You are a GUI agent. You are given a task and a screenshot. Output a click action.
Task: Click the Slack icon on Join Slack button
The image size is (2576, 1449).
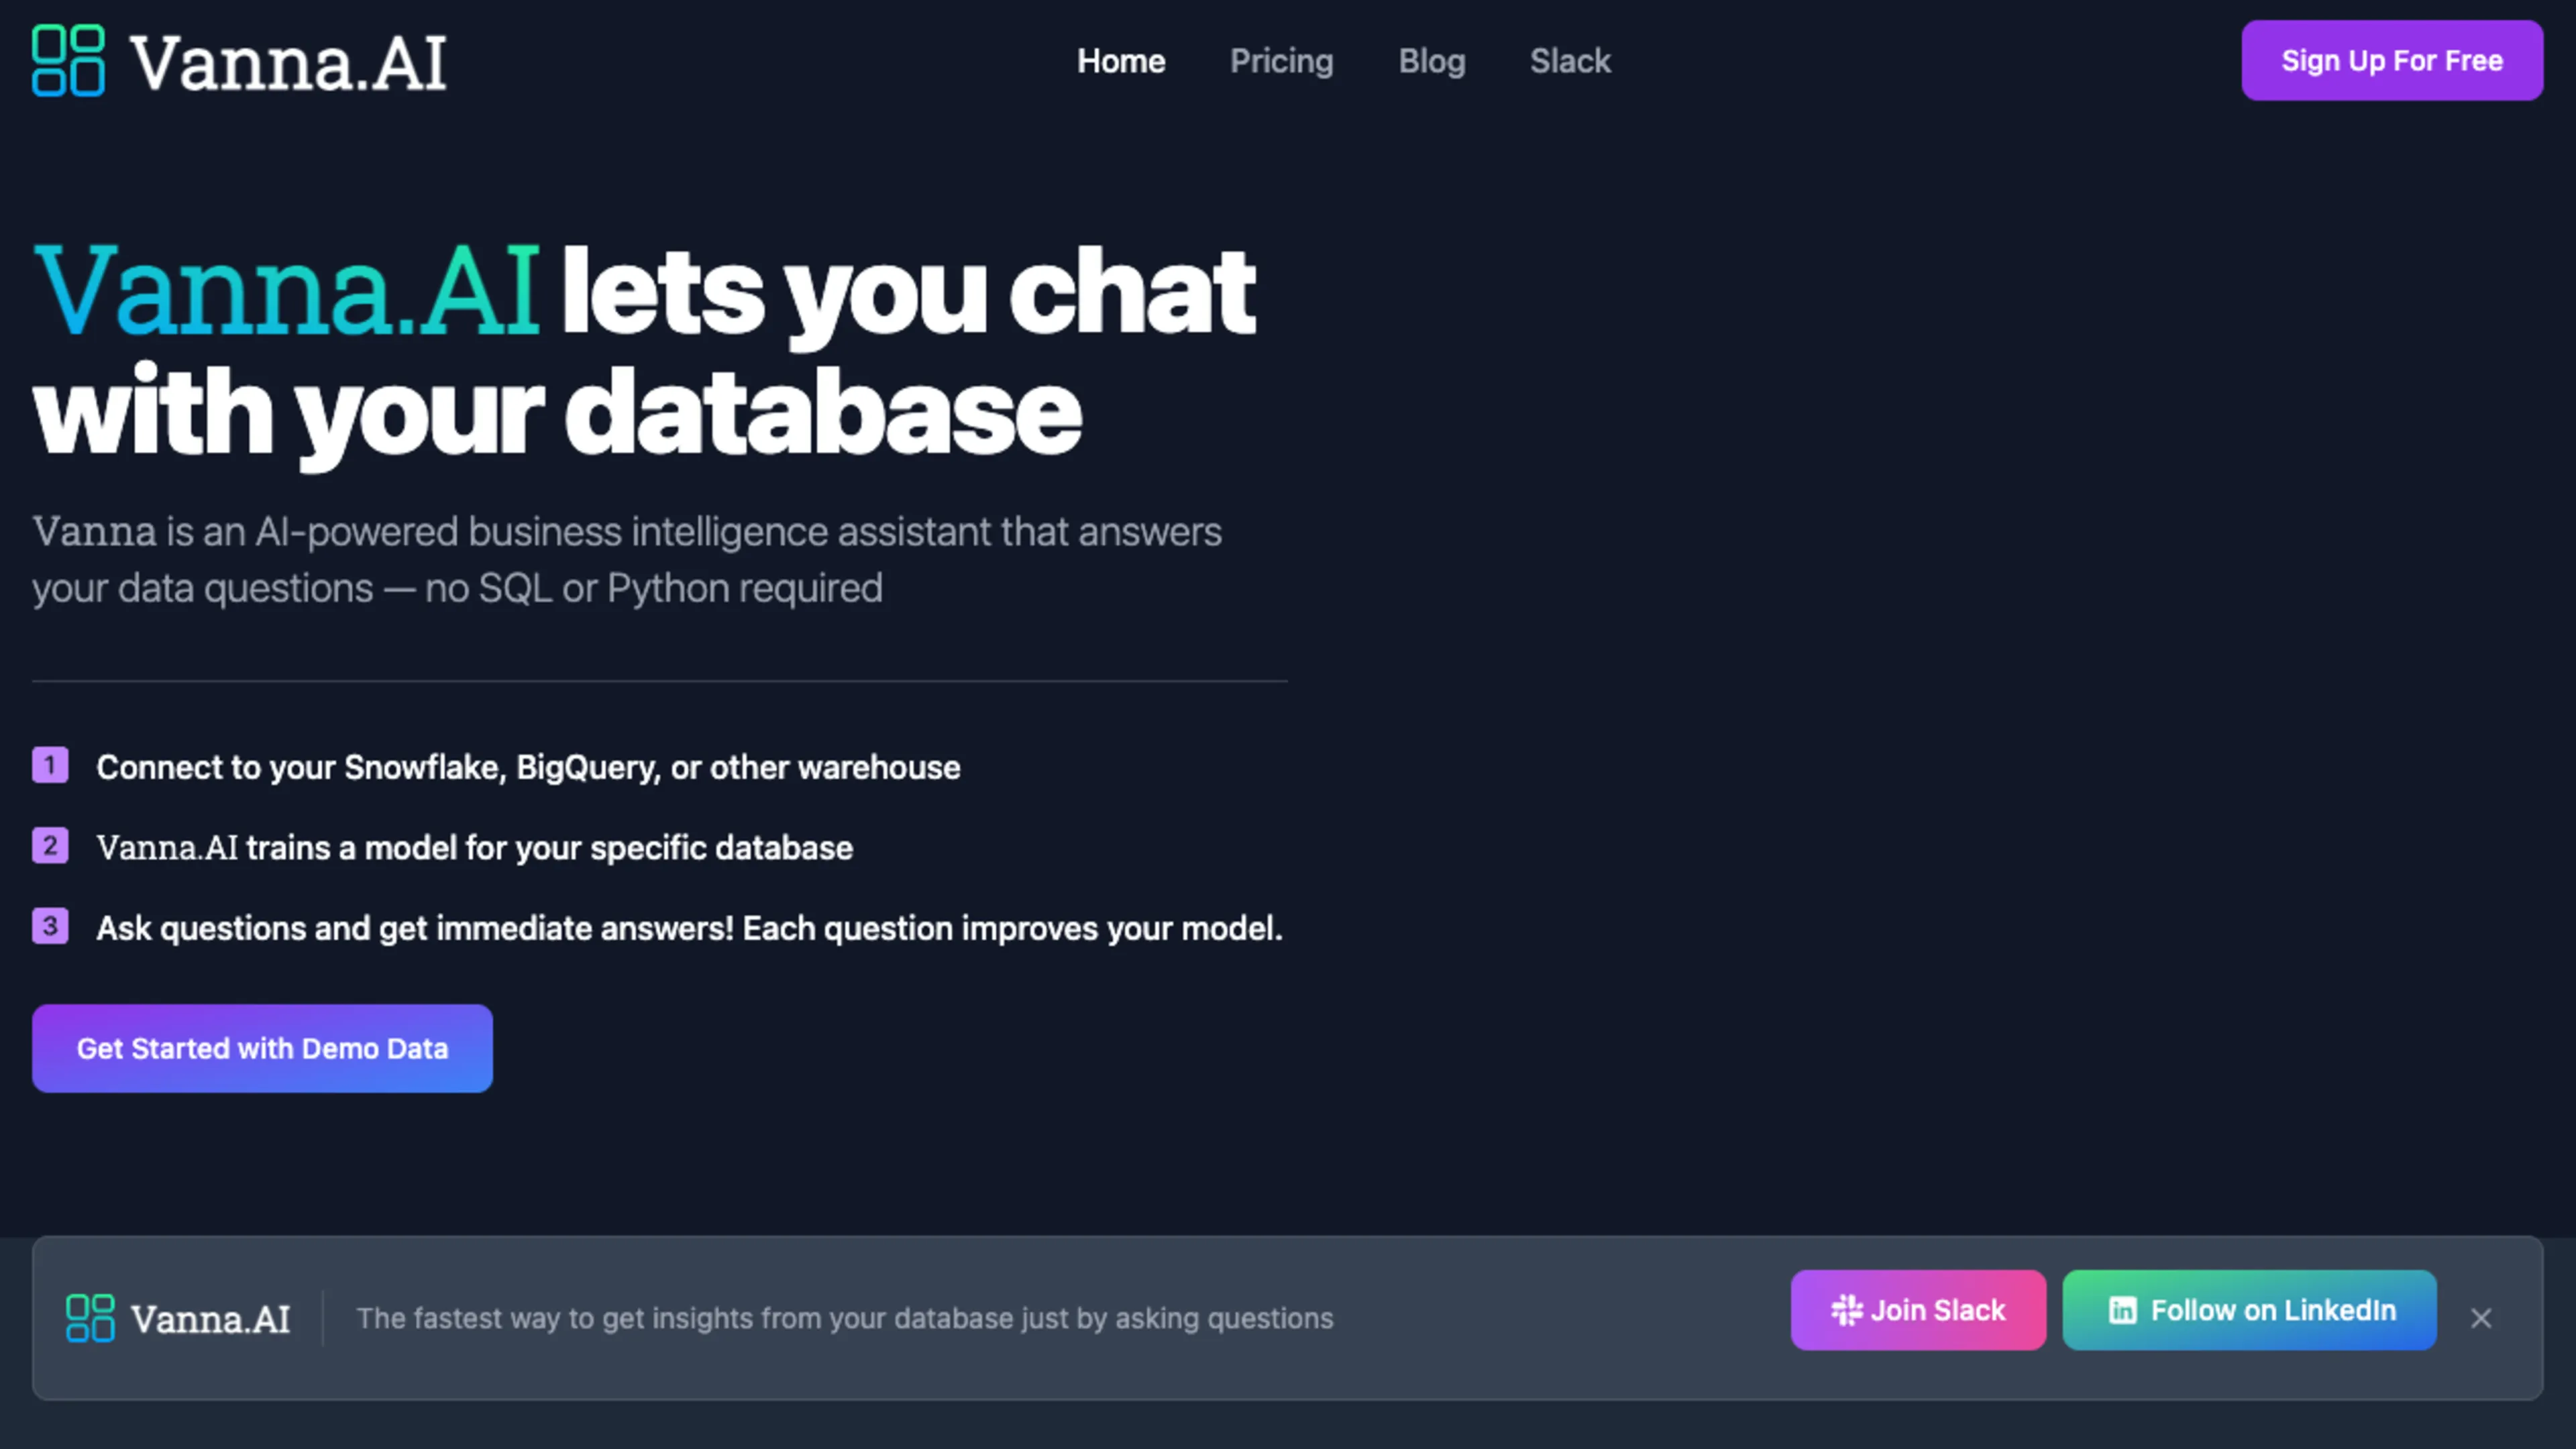point(1848,1310)
